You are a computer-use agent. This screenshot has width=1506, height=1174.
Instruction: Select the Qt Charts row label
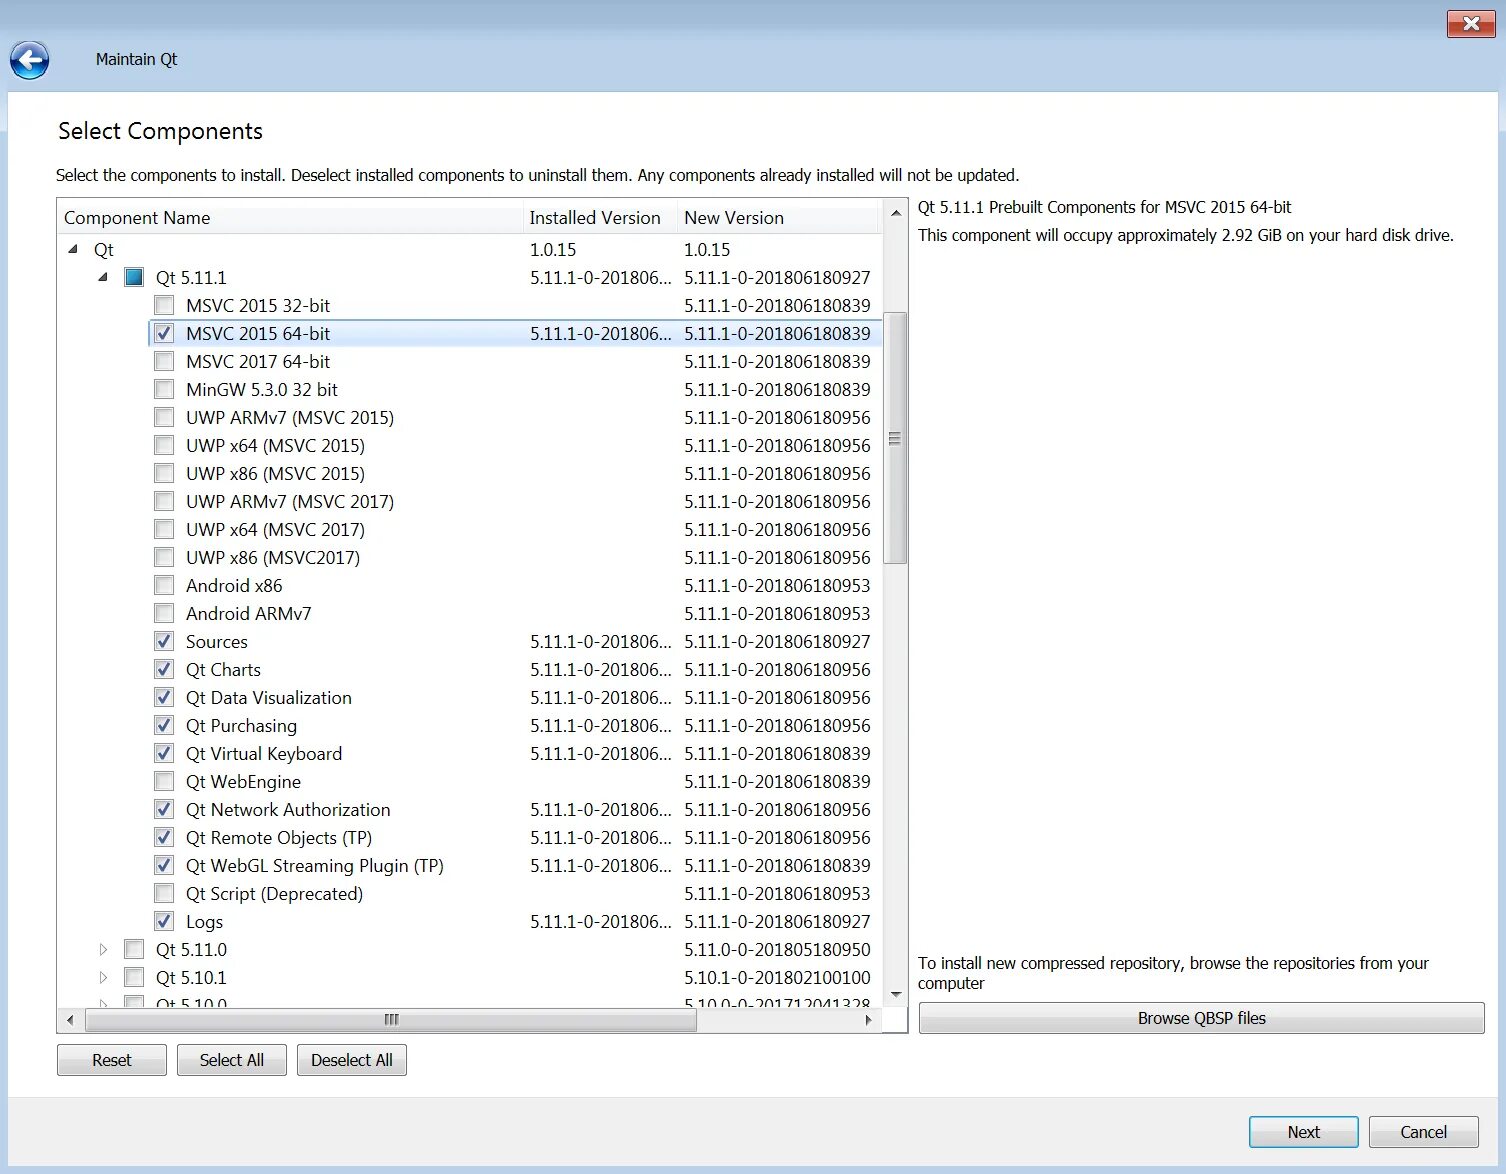click(x=223, y=669)
